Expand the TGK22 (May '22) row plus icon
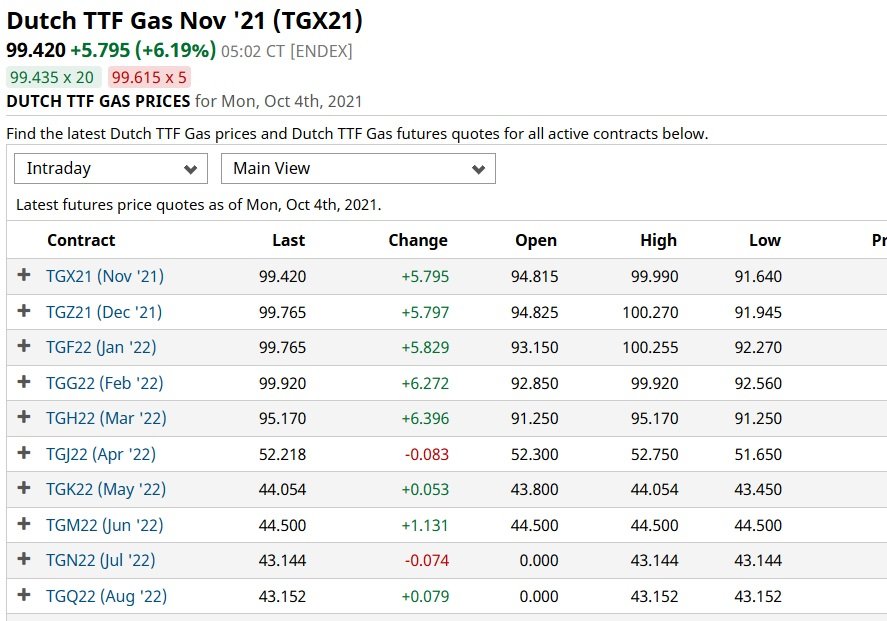The image size is (887, 621). 24,488
